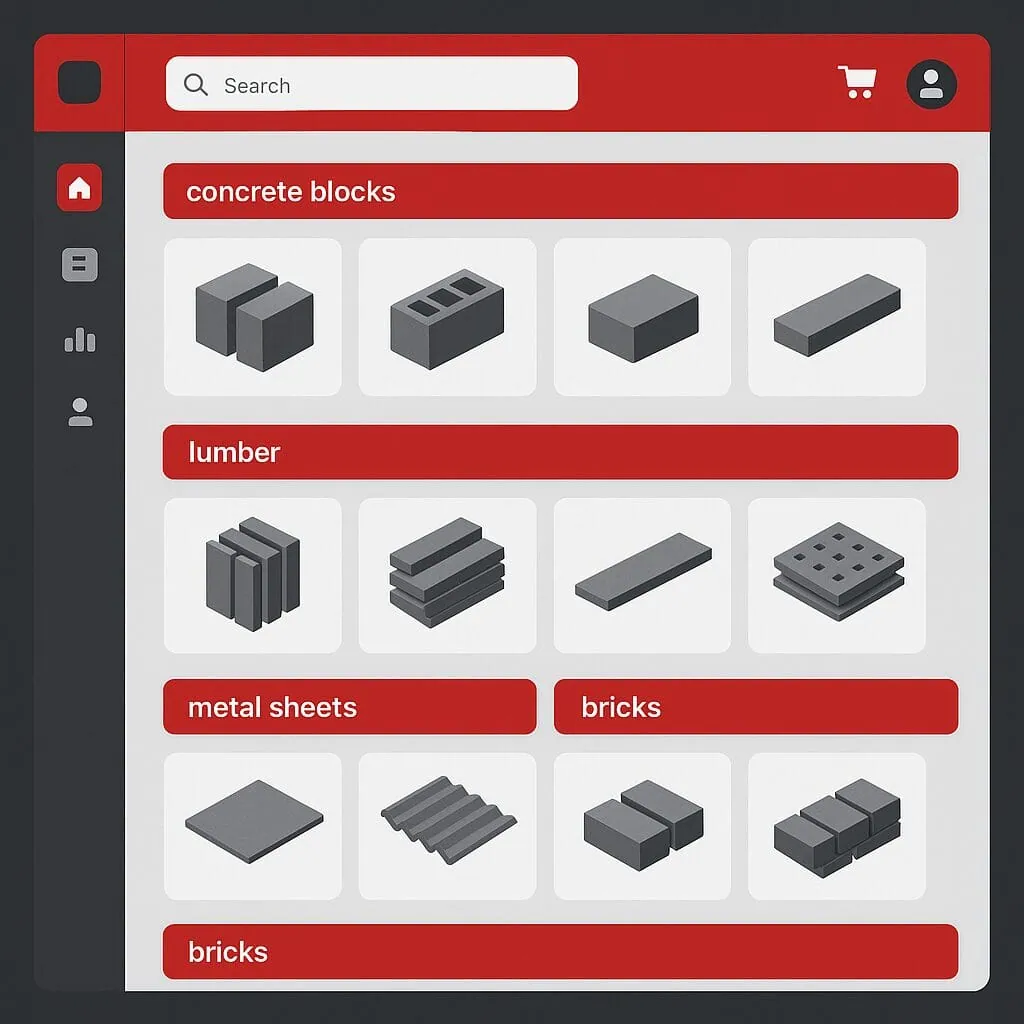Select the long flat concrete slab product
This screenshot has height=1024, width=1024.
[x=837, y=317]
